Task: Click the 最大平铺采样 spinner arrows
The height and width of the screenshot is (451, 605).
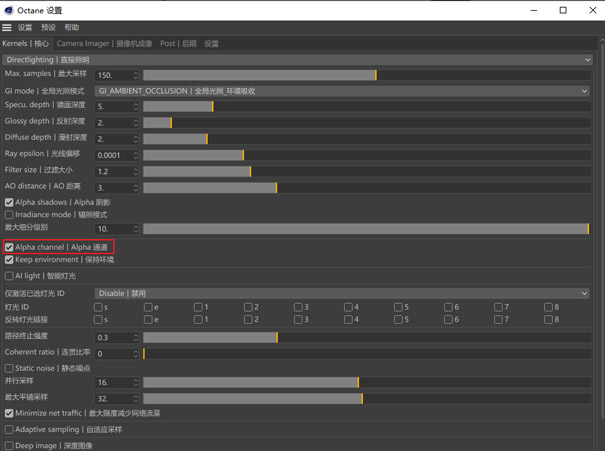Action: click(135, 399)
